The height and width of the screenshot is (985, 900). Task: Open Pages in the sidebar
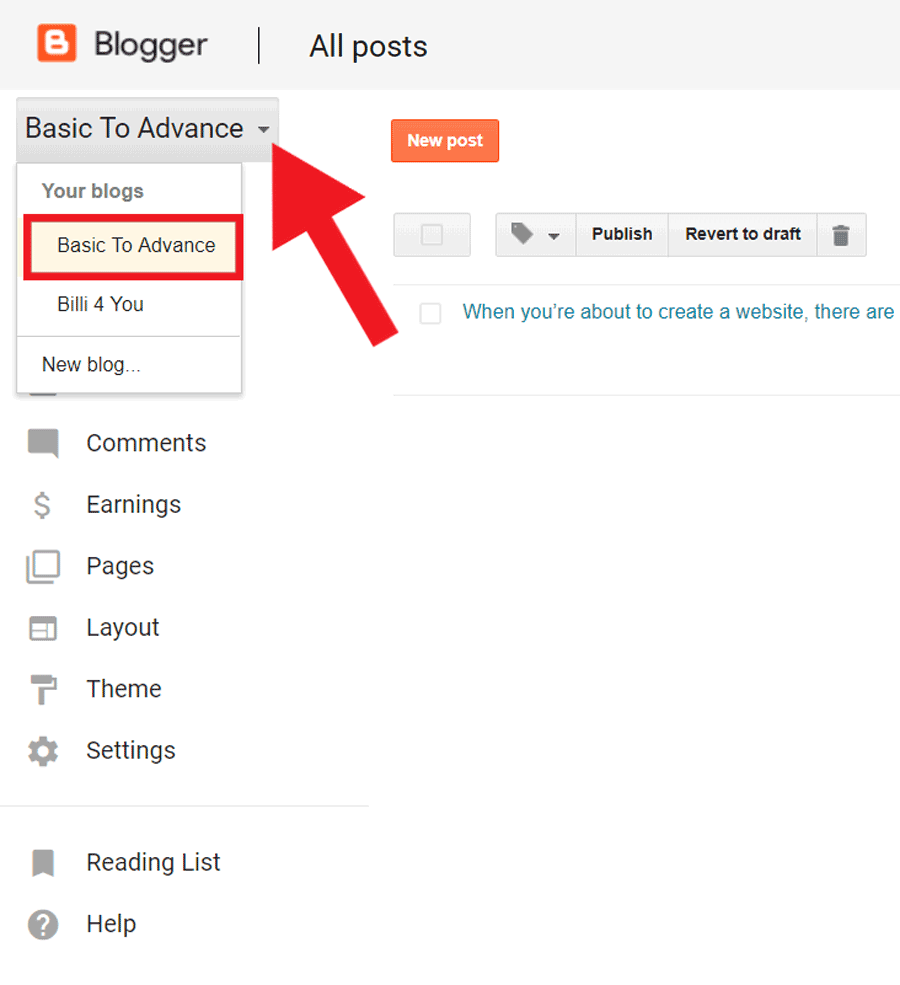tap(120, 567)
